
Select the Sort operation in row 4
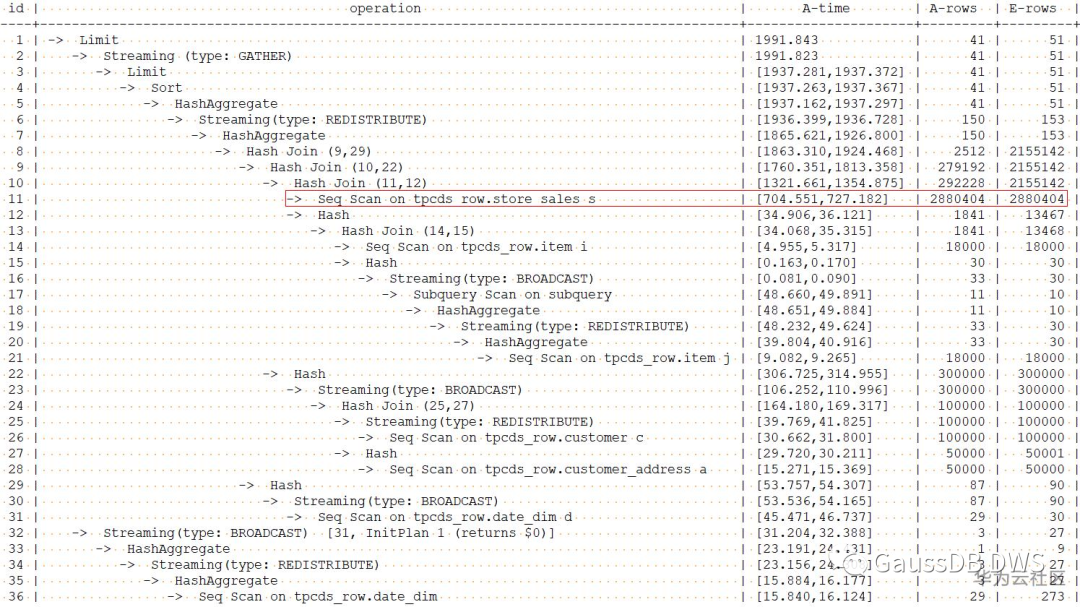pos(167,88)
